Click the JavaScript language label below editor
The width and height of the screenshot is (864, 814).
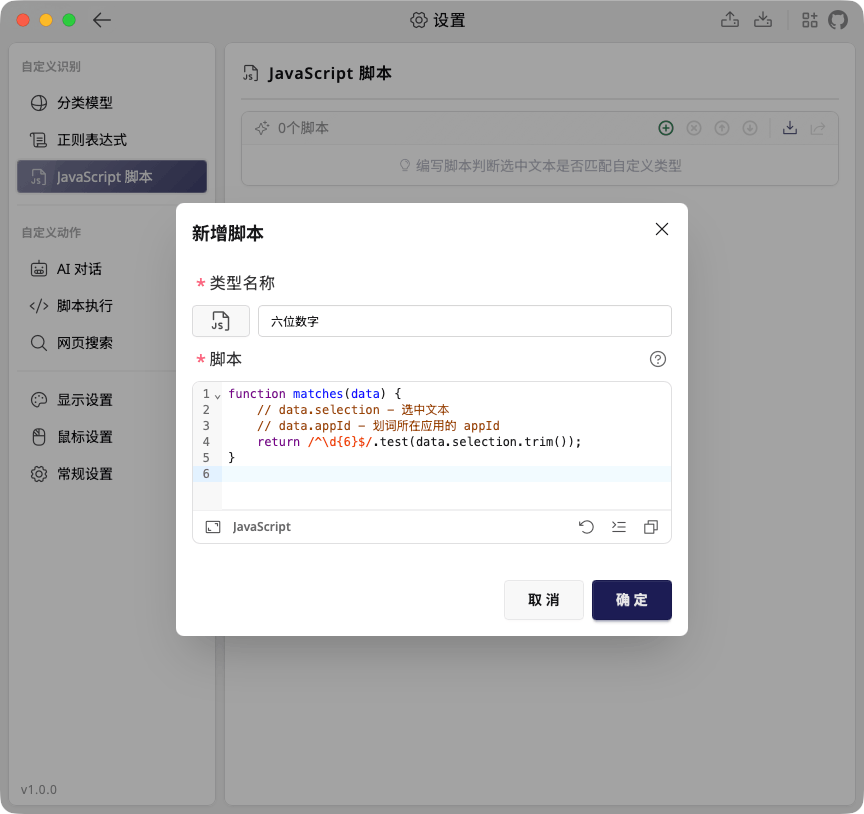[x=262, y=527]
